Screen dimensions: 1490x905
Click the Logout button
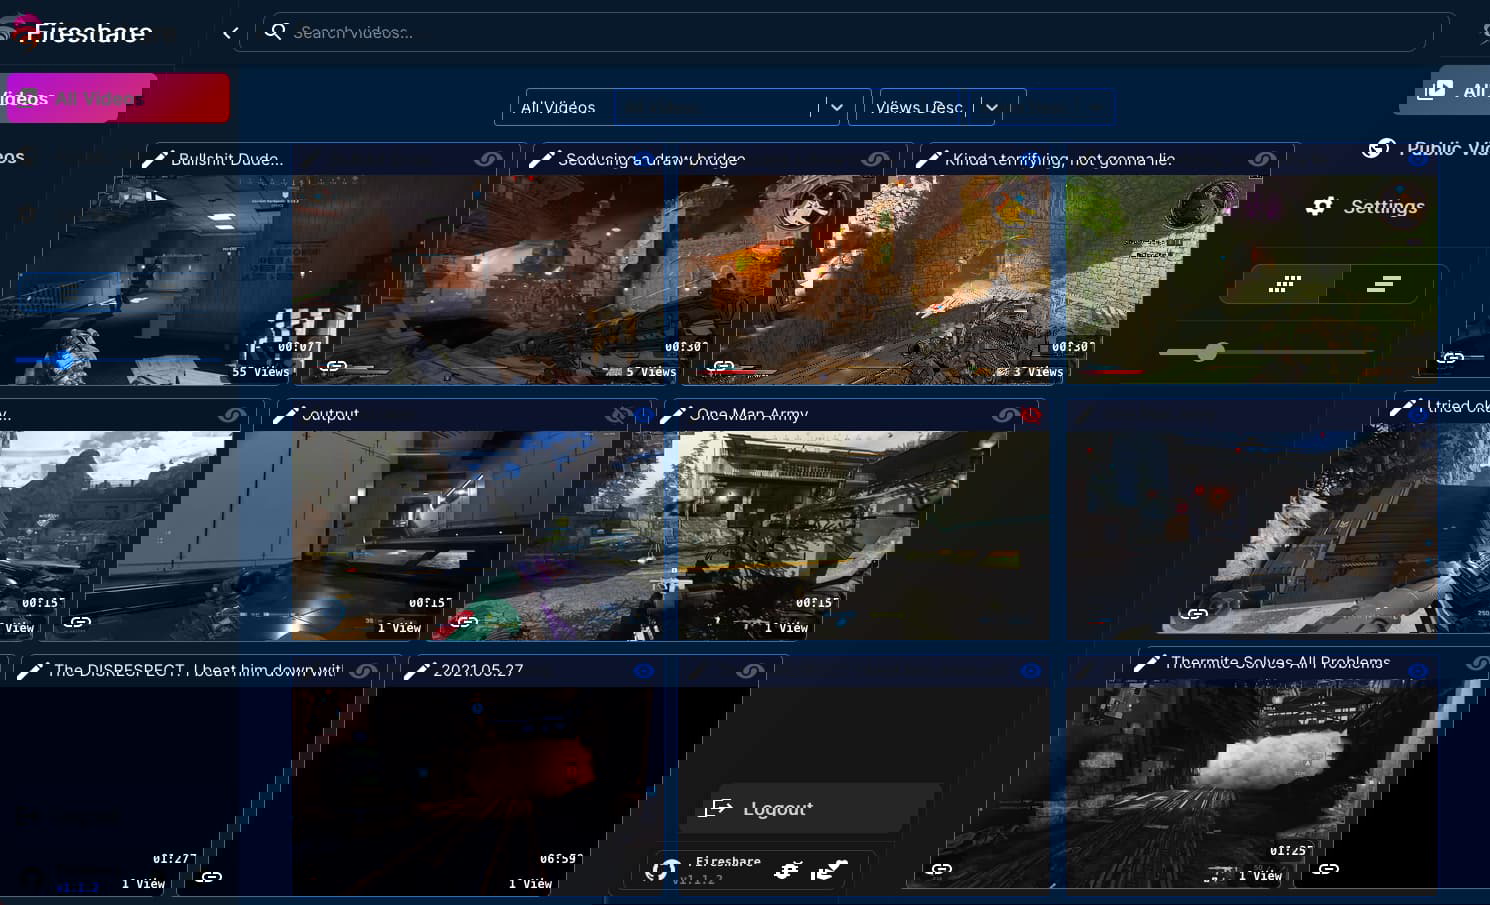point(812,808)
